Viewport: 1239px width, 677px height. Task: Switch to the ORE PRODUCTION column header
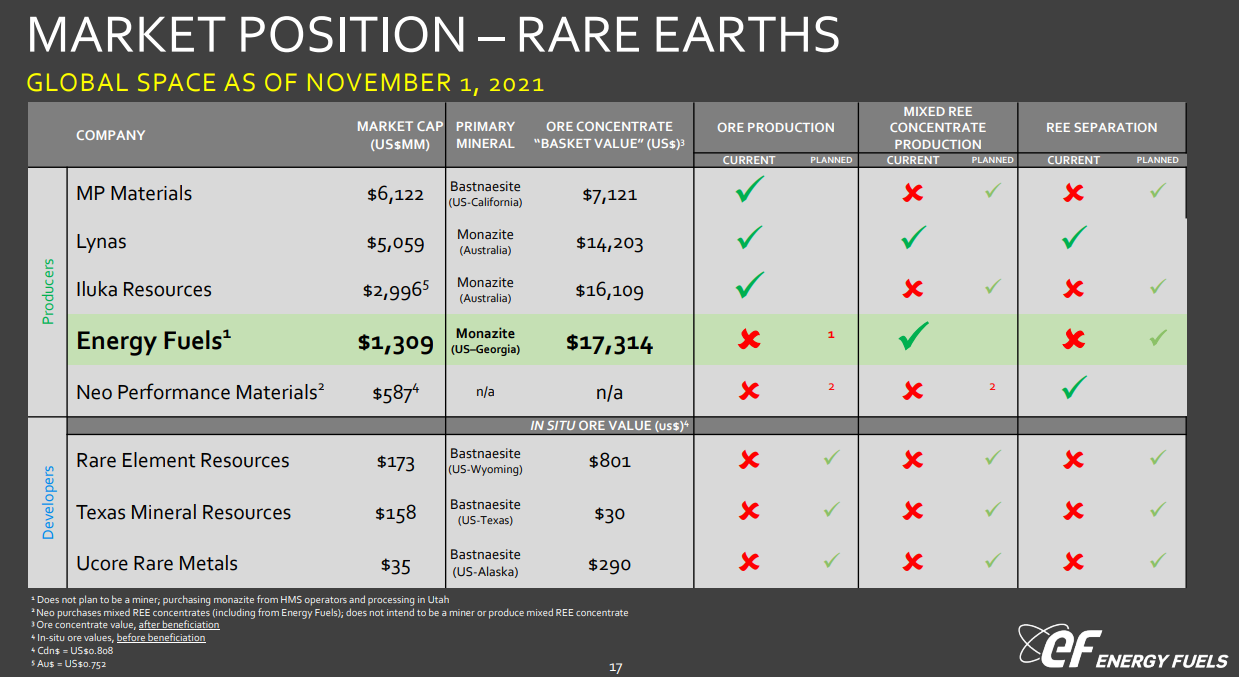pos(775,127)
